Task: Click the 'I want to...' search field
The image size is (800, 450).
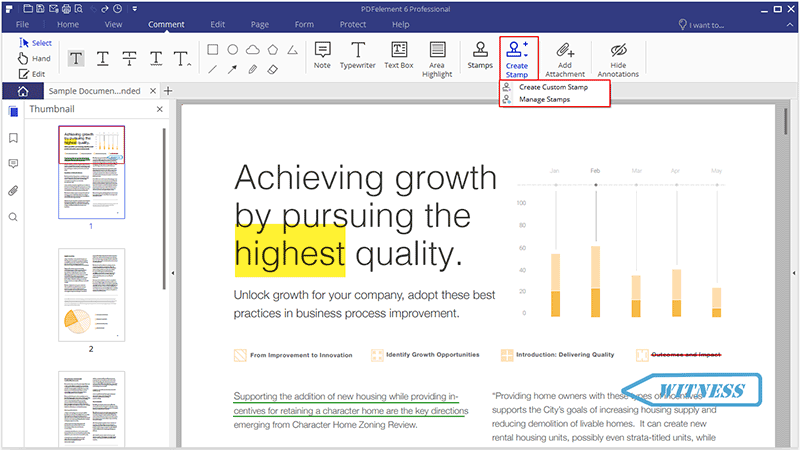Action: point(702,24)
